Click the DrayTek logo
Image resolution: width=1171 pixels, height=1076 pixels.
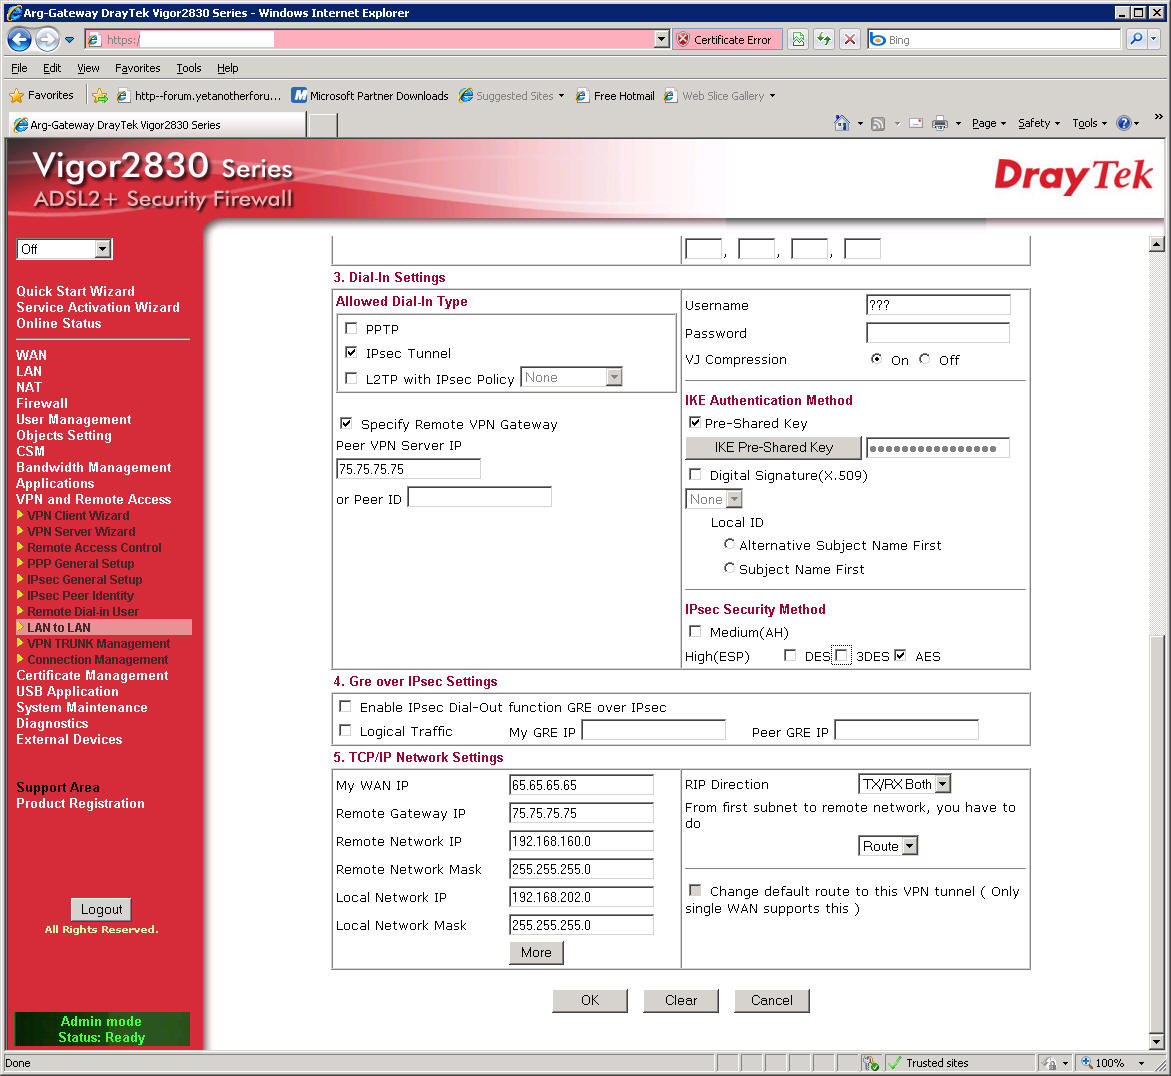1073,176
